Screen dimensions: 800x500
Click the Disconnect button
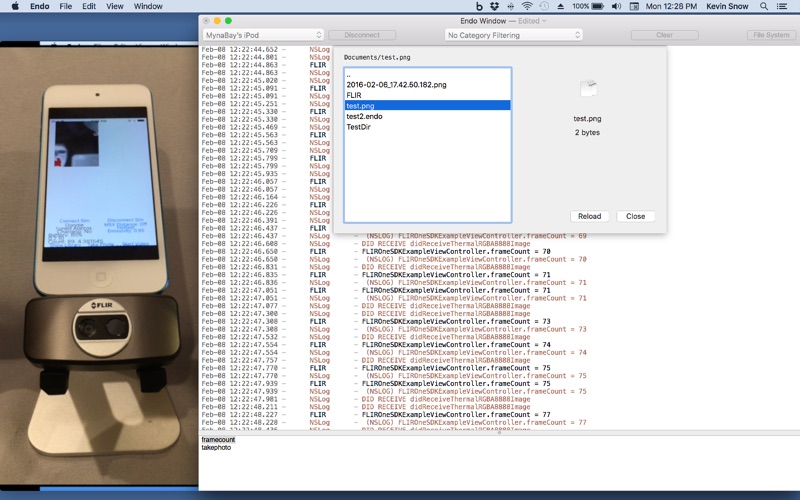tap(362, 35)
